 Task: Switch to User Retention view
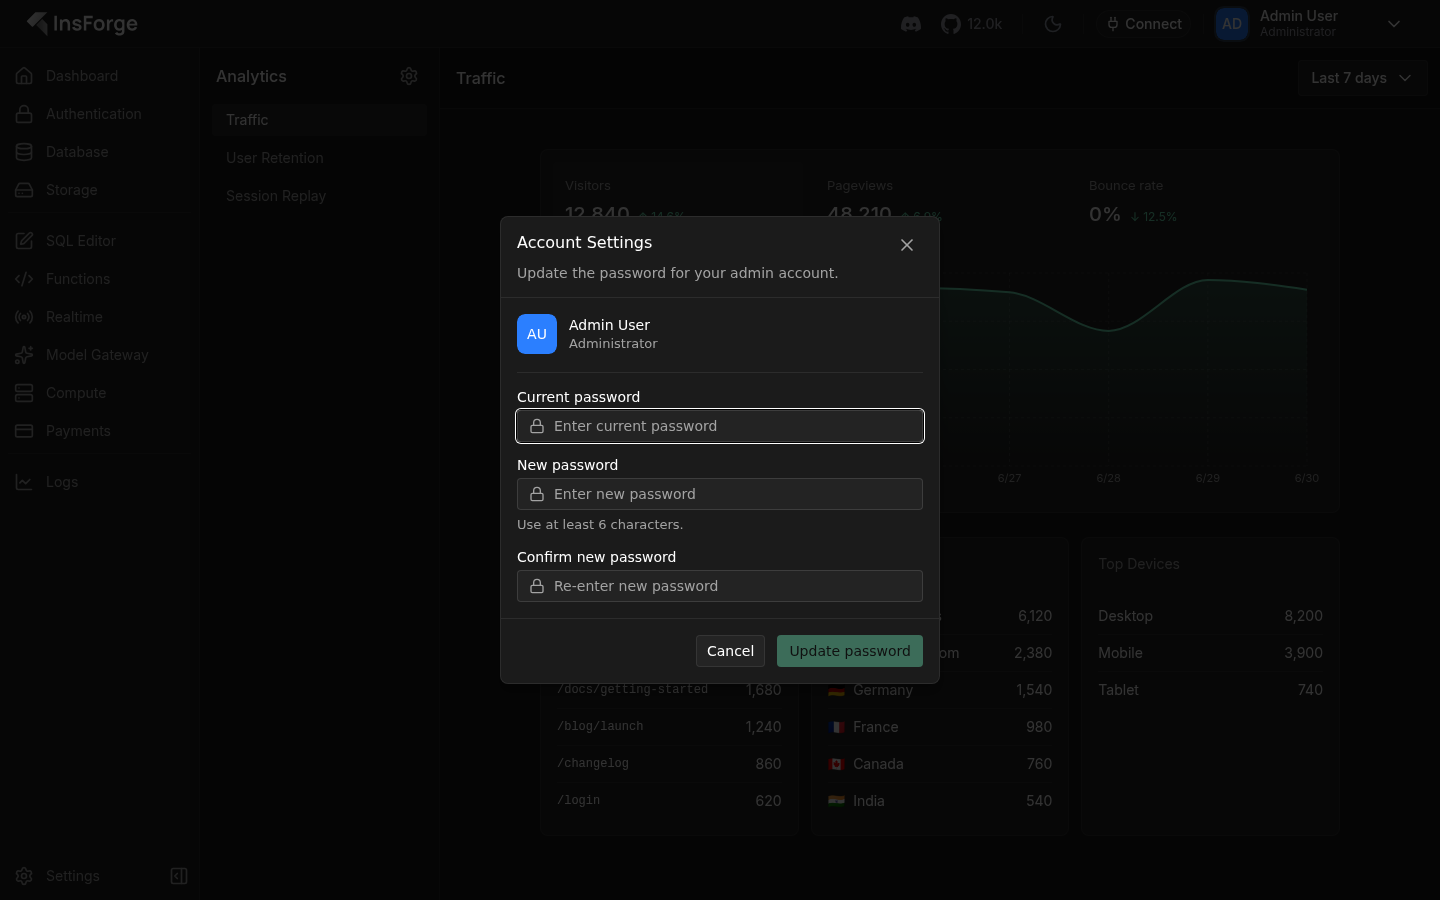coord(319,158)
